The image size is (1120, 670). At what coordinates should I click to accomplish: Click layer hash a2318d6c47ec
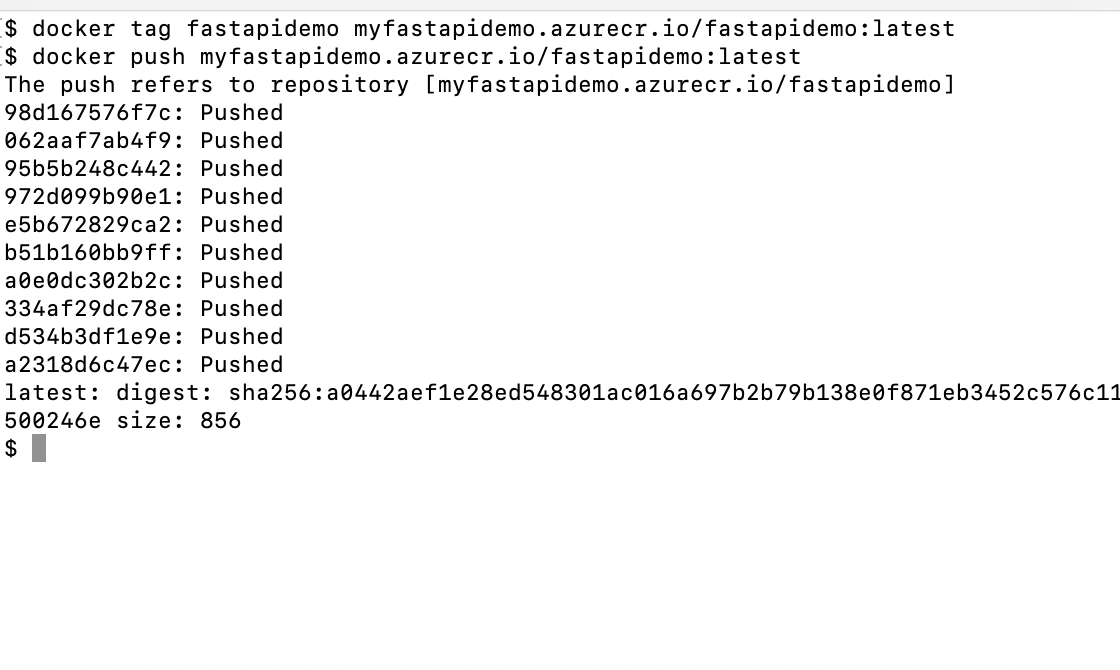[x=89, y=364]
